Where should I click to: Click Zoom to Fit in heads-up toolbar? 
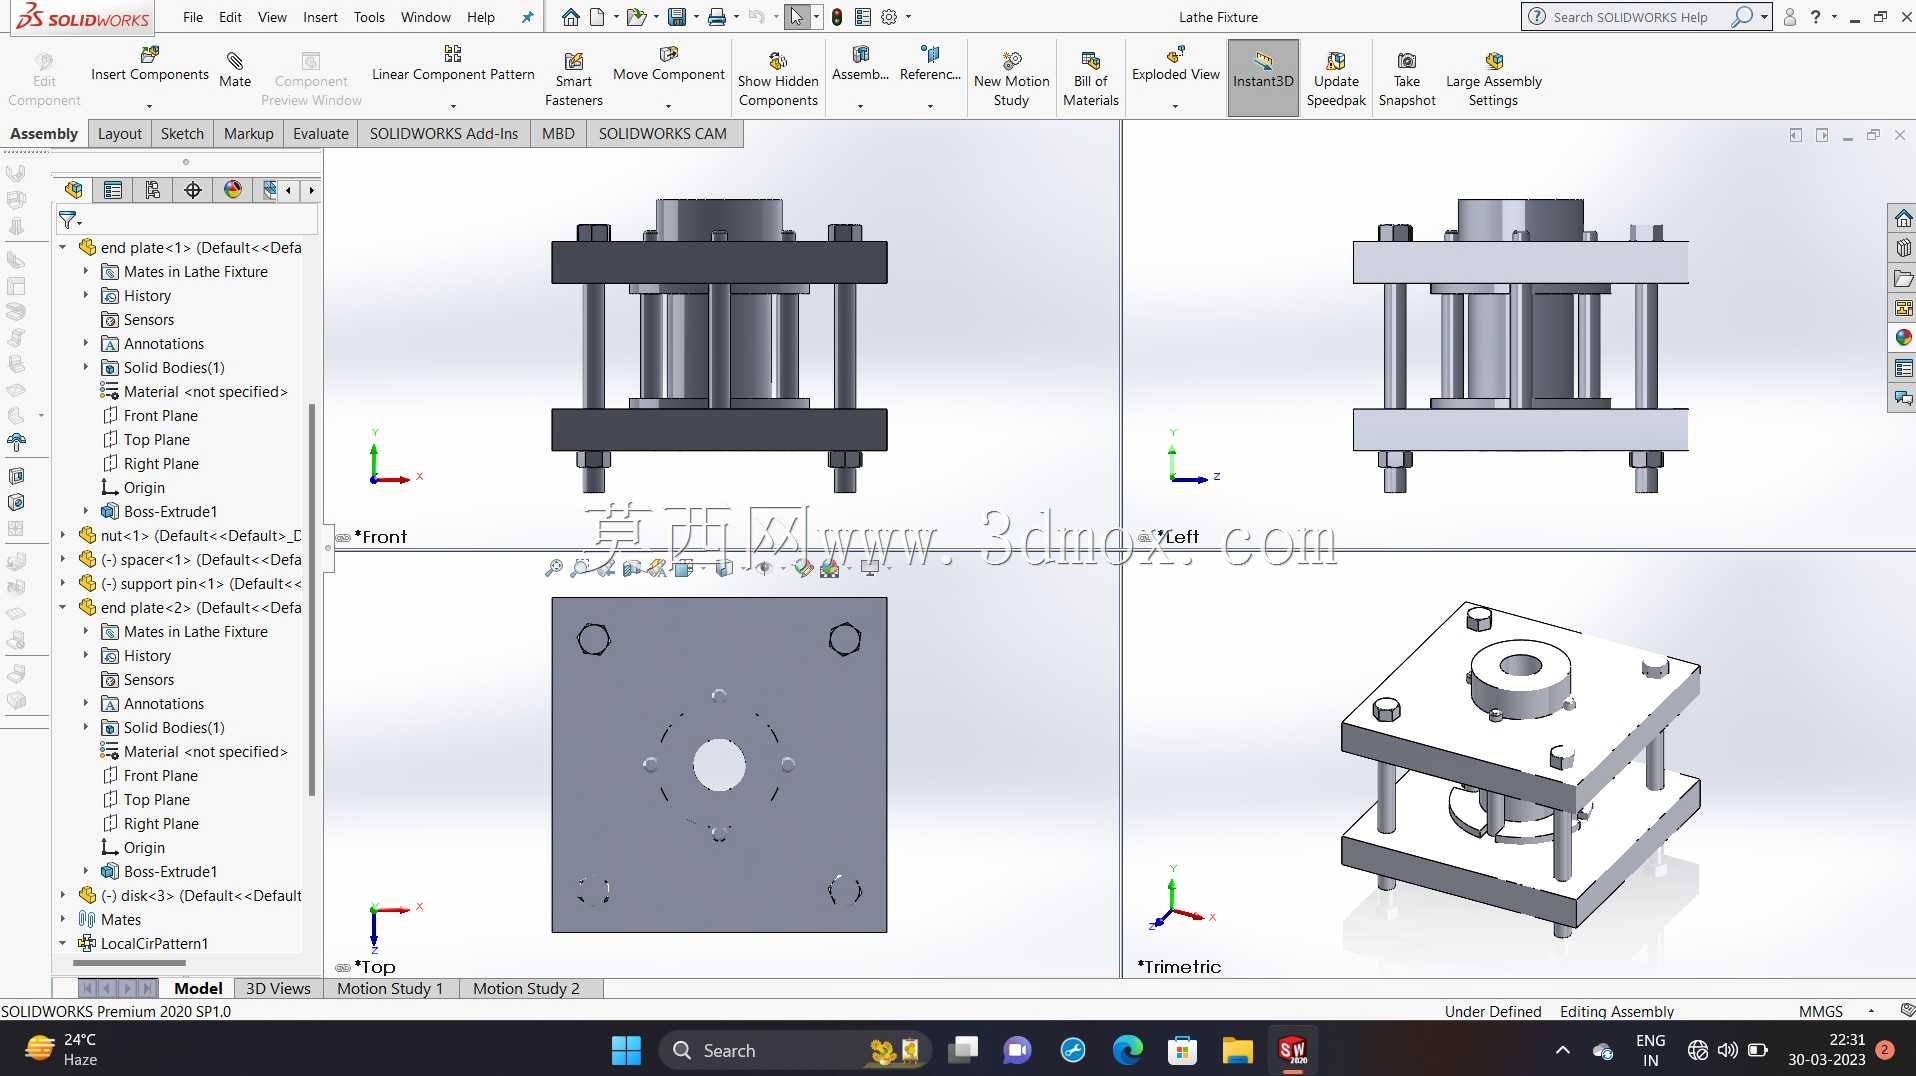tap(553, 569)
